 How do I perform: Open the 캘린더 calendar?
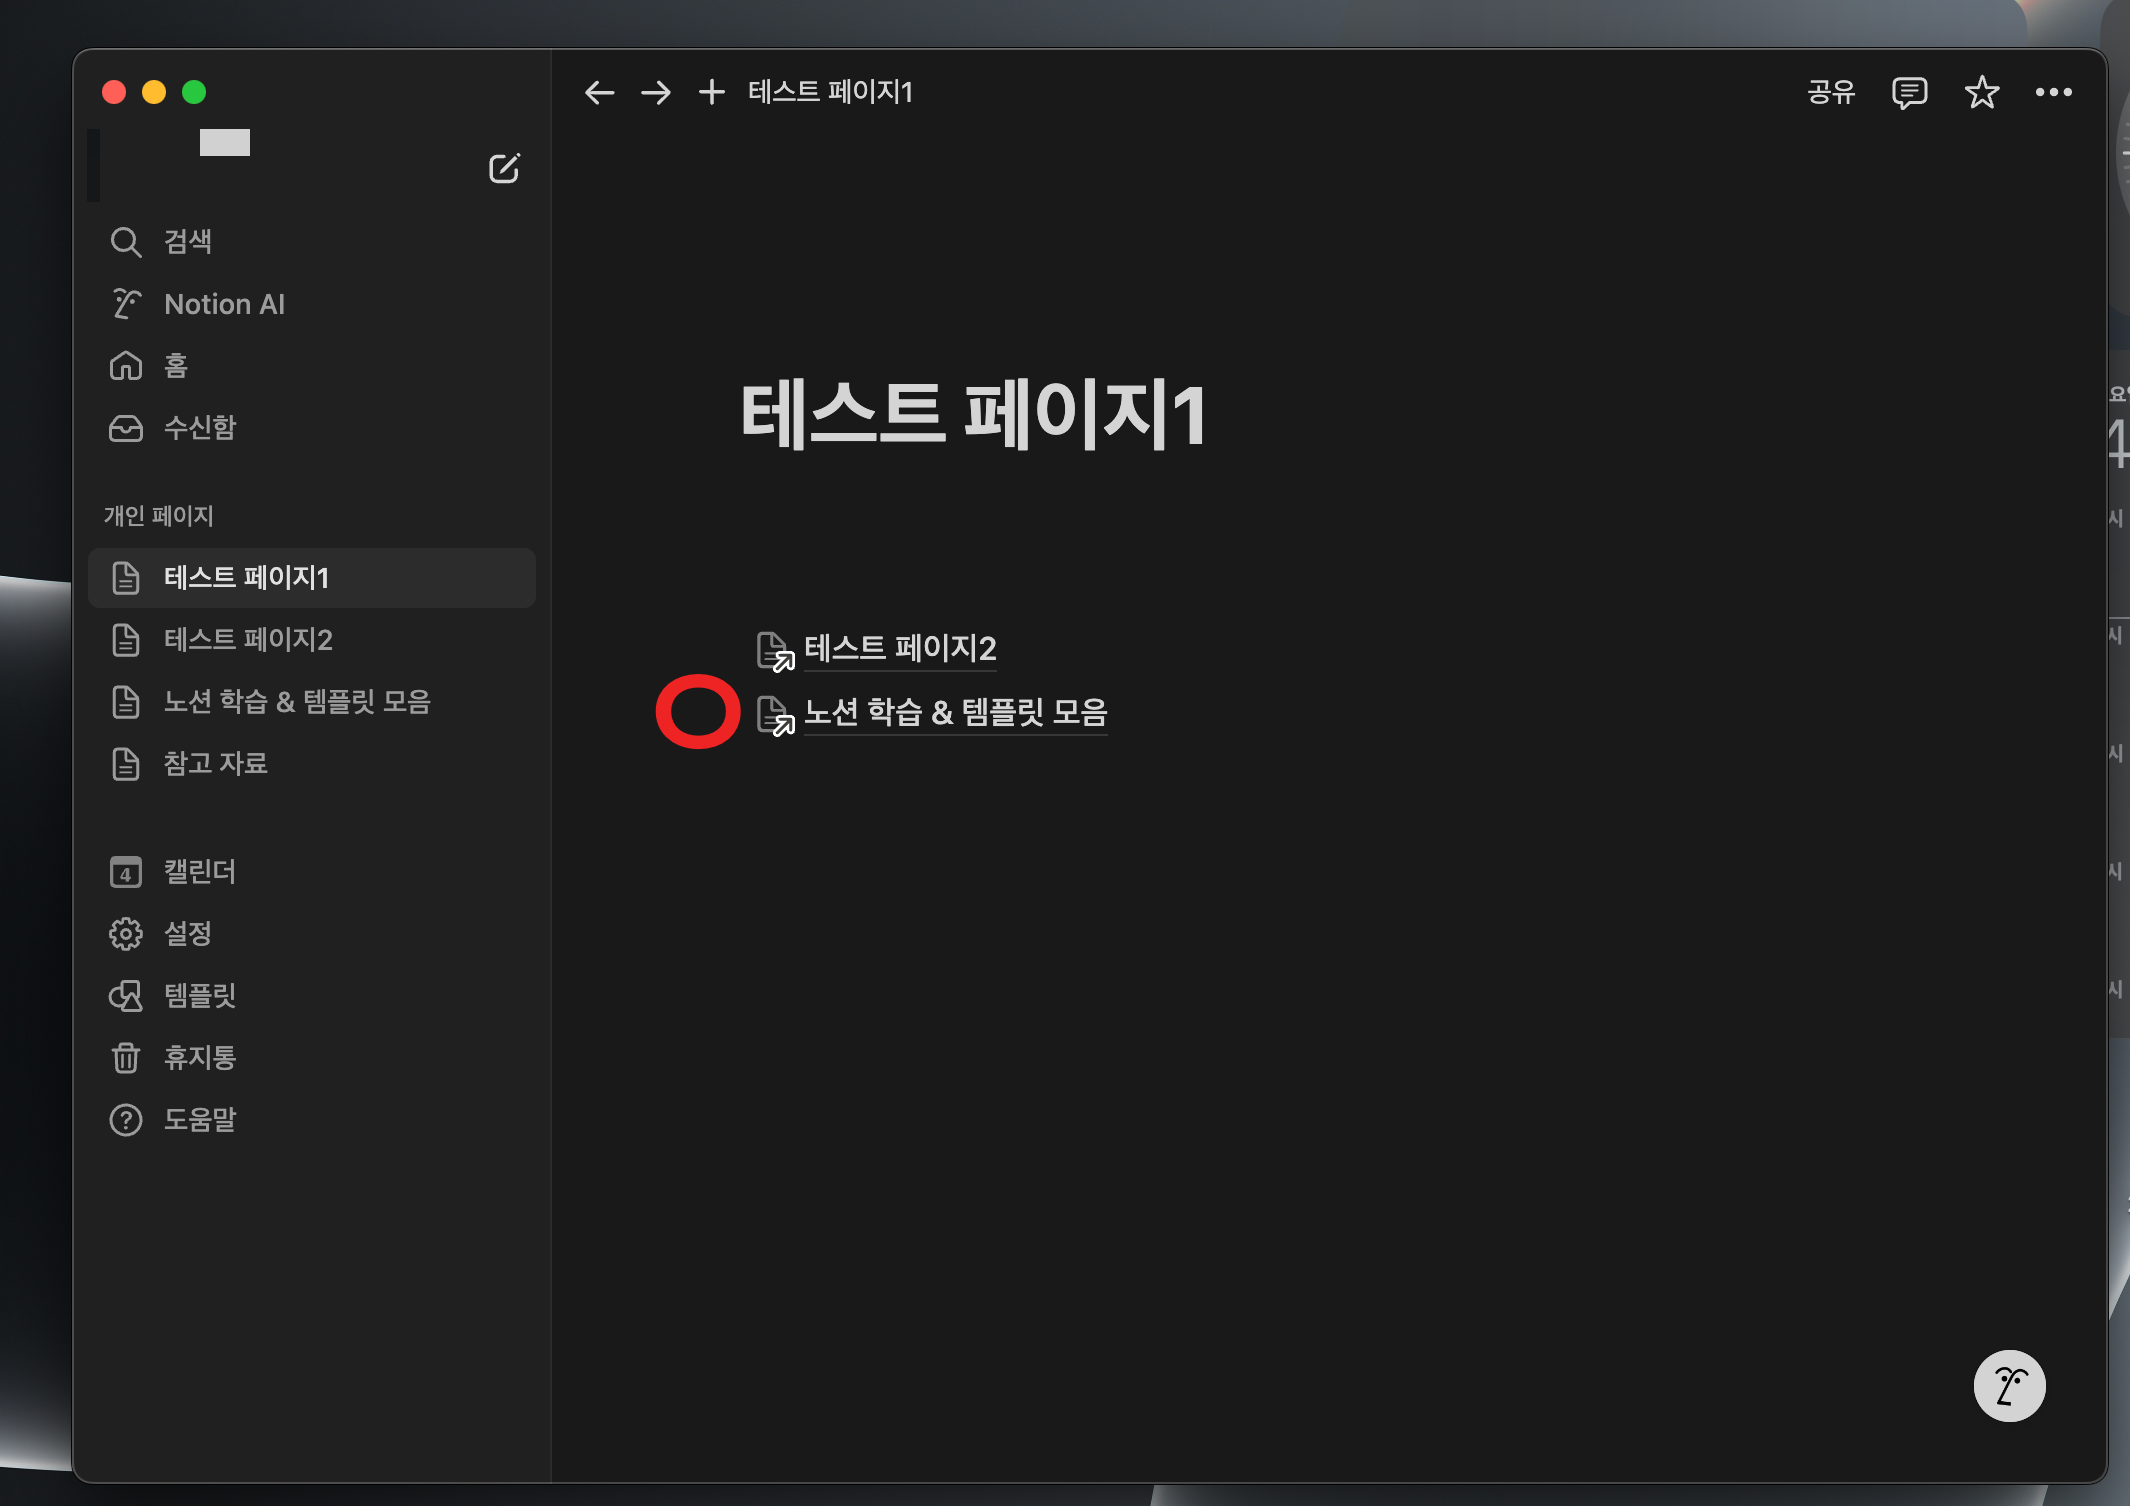coord(199,871)
